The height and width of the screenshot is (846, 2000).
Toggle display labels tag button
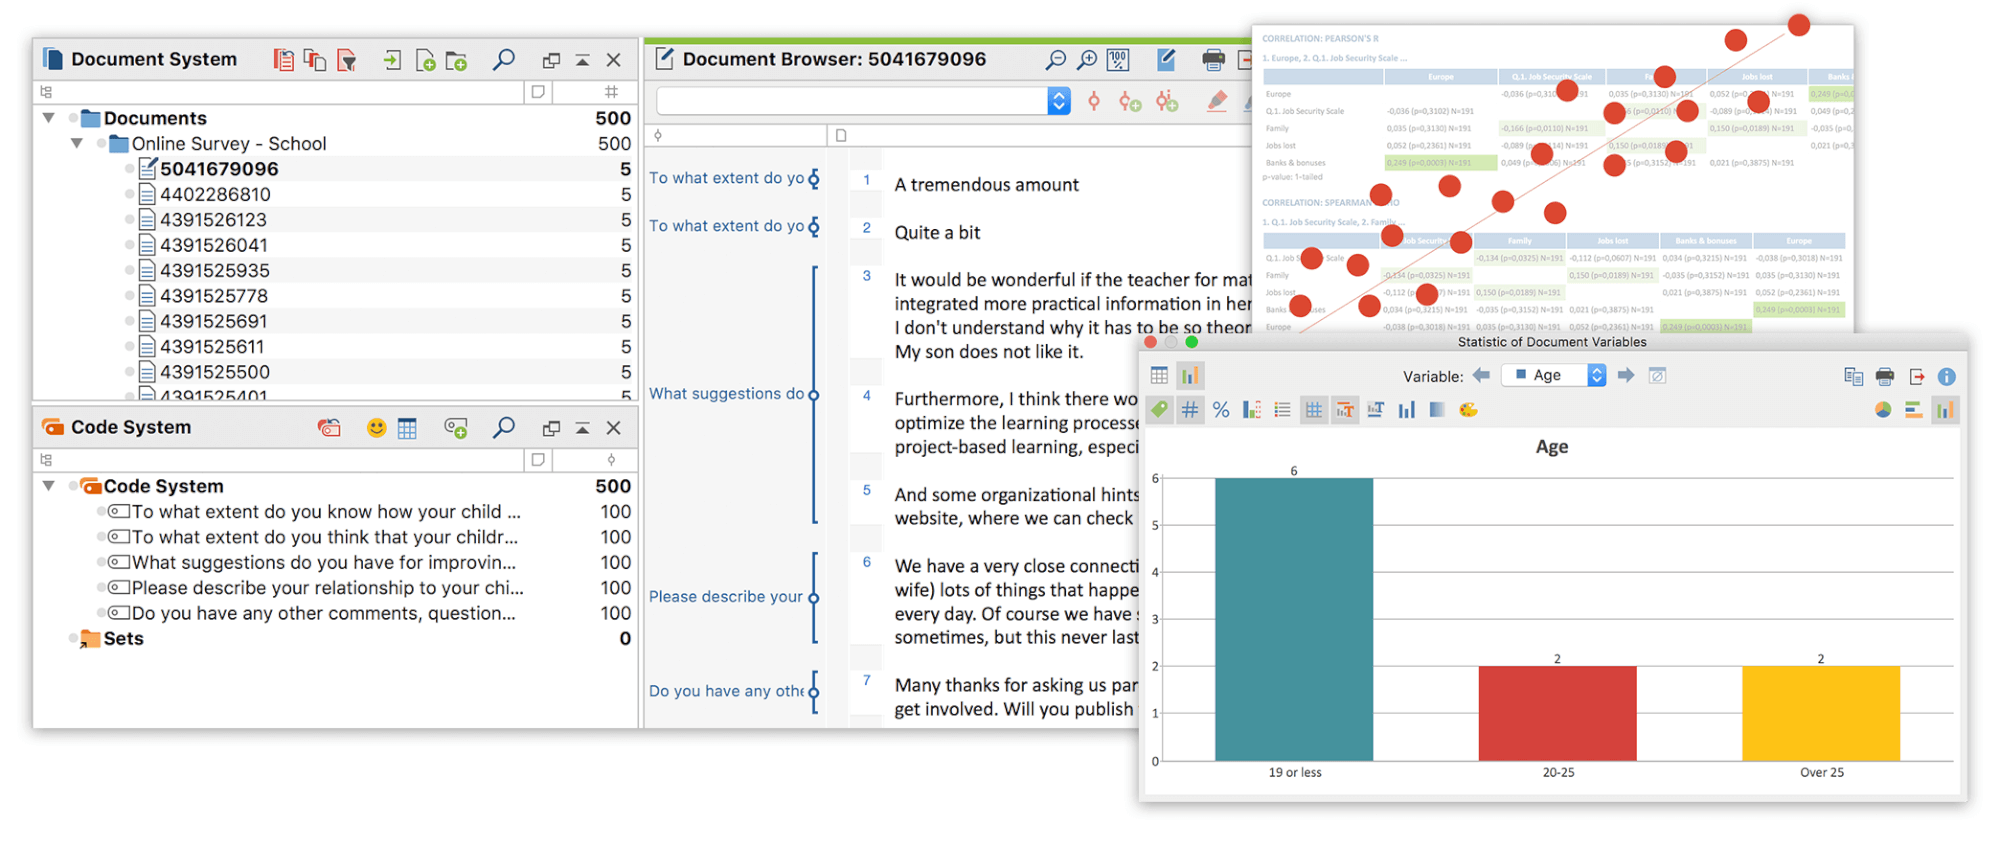coord(1159,409)
